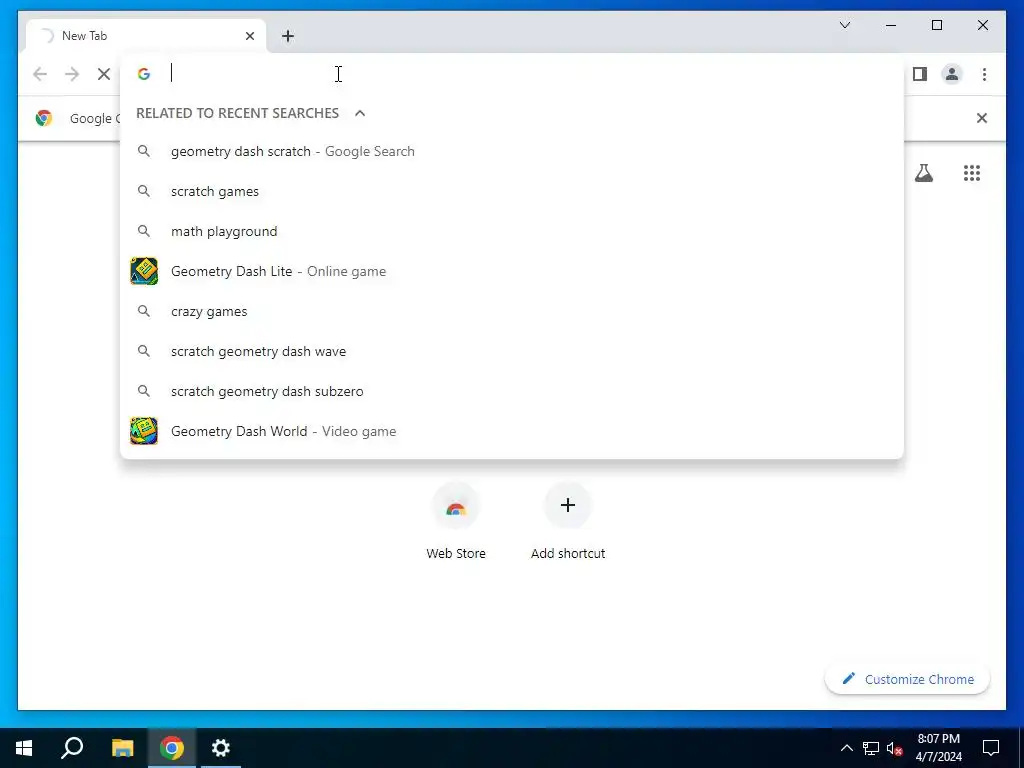The image size is (1024, 768).
Task: Open the Chrome three-dot menu
Action: tap(984, 74)
